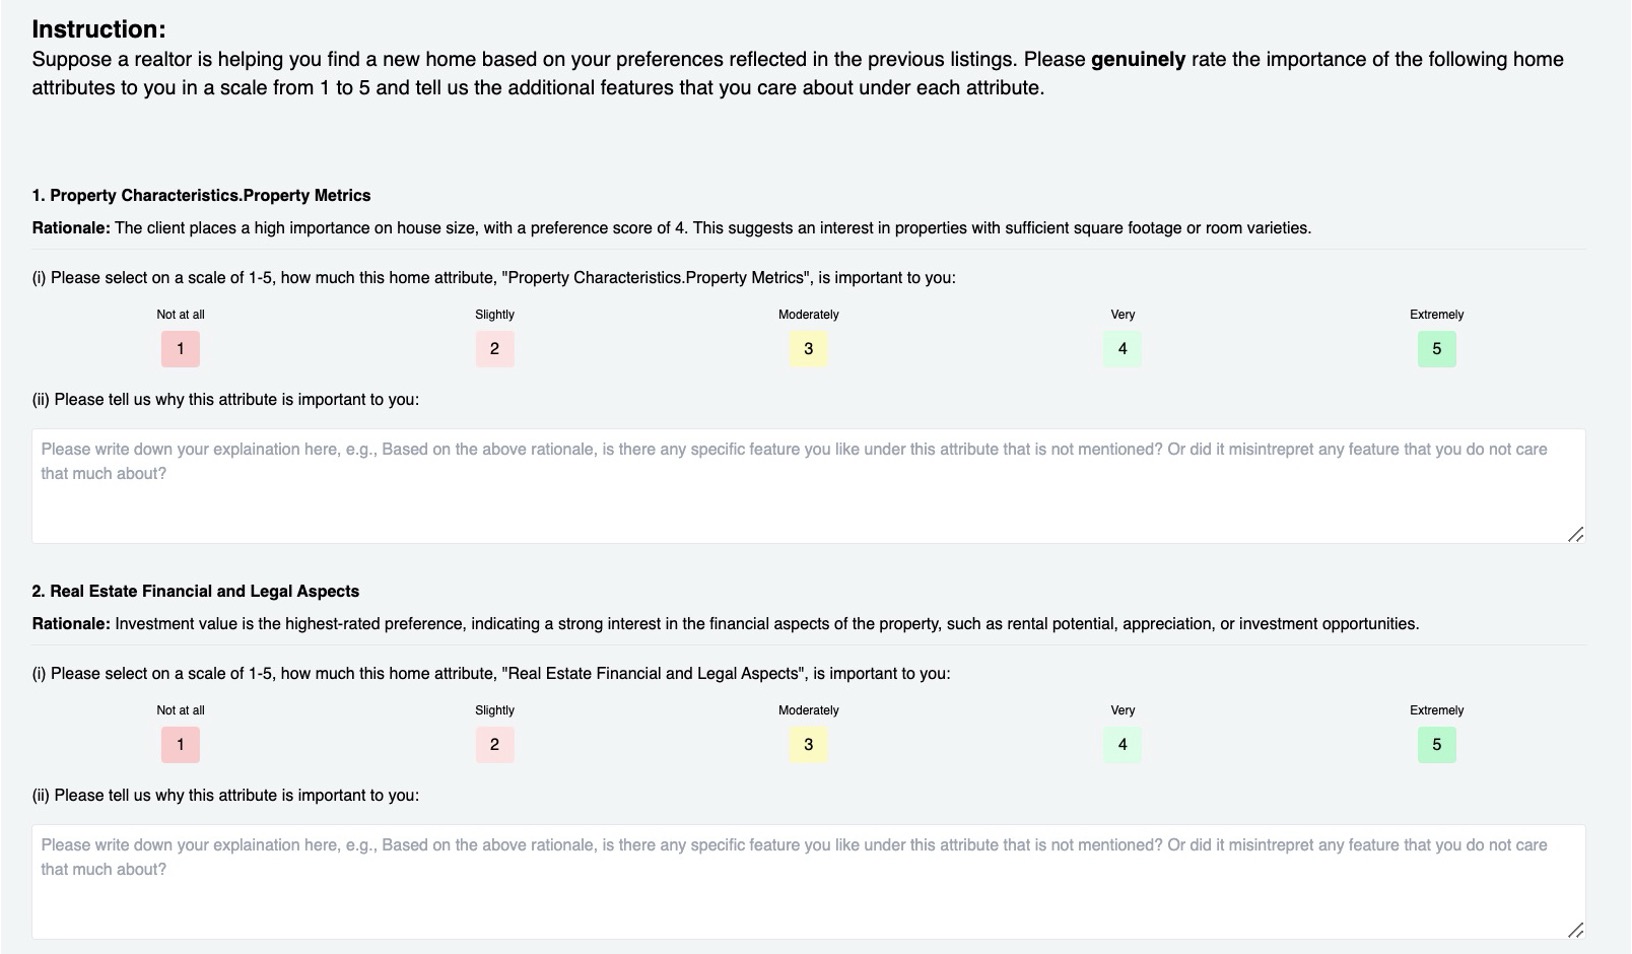Pick Very 4 for Financial and Legal Aspects
1632x954 pixels.
(x=1122, y=745)
